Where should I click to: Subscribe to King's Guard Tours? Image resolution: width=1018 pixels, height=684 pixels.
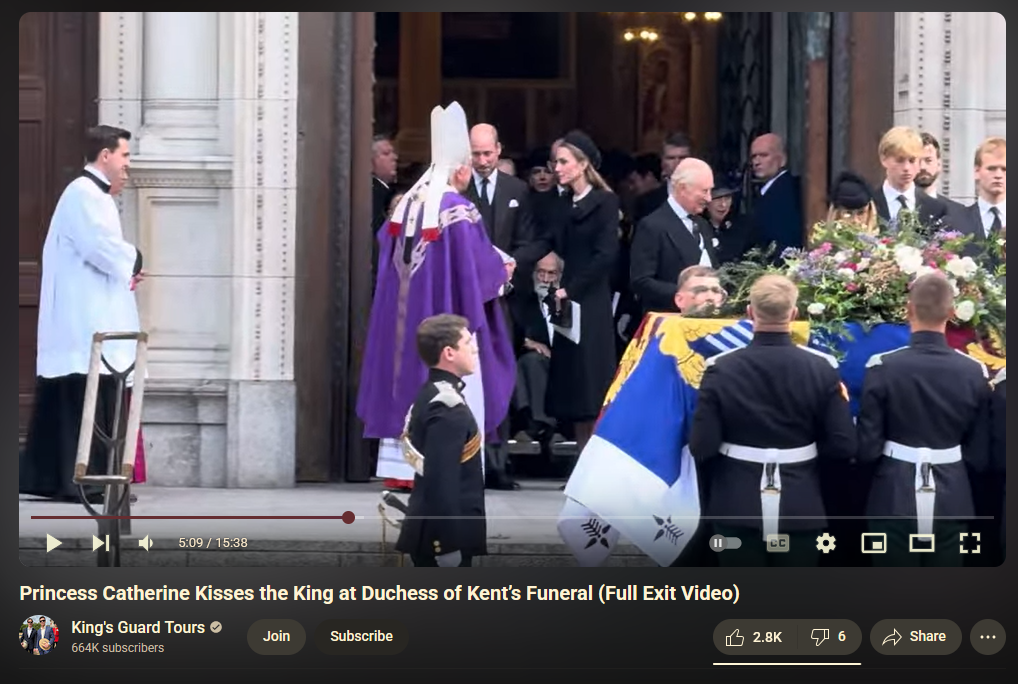click(361, 636)
